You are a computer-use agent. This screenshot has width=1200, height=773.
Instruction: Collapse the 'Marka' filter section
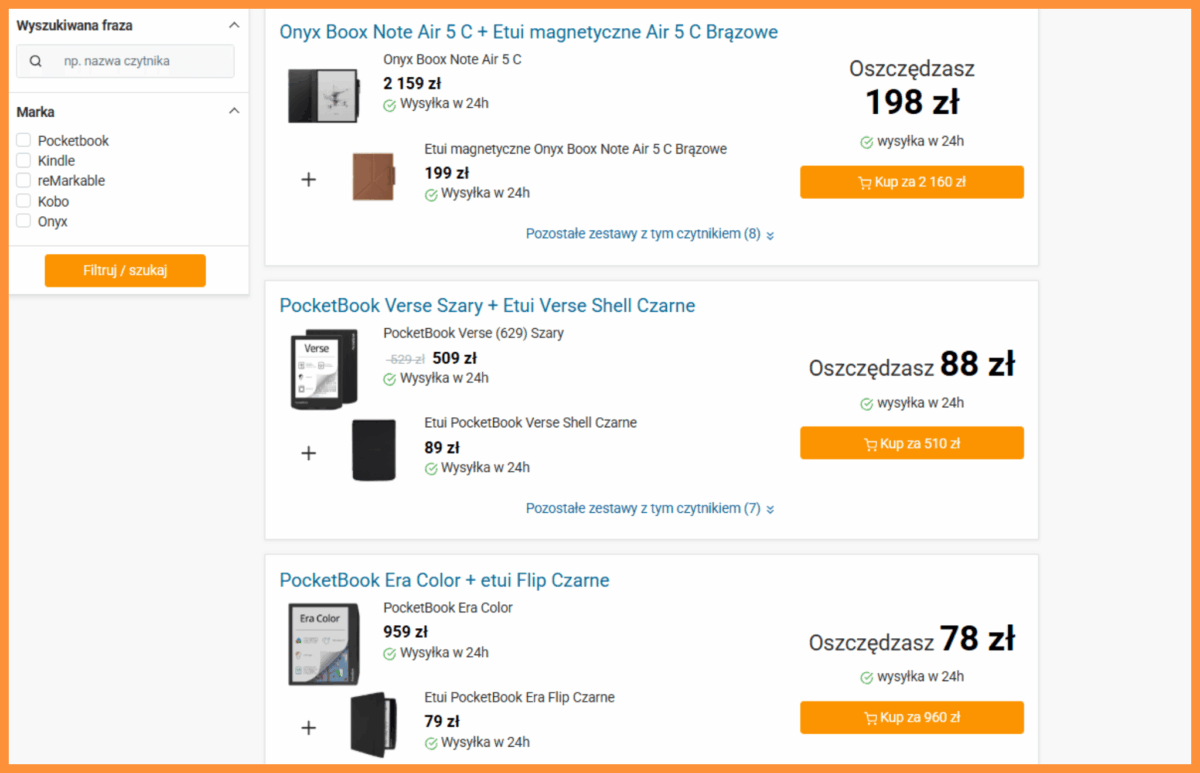point(233,110)
